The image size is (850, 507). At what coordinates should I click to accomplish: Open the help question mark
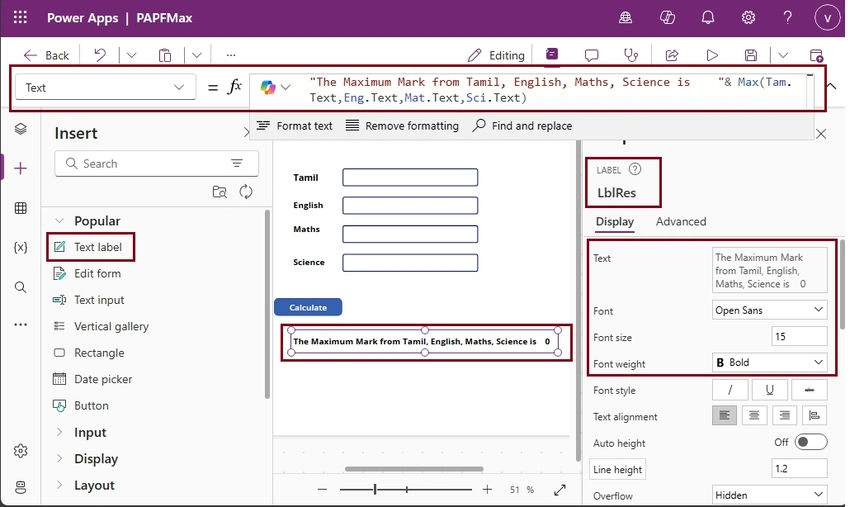pyautogui.click(x=788, y=17)
